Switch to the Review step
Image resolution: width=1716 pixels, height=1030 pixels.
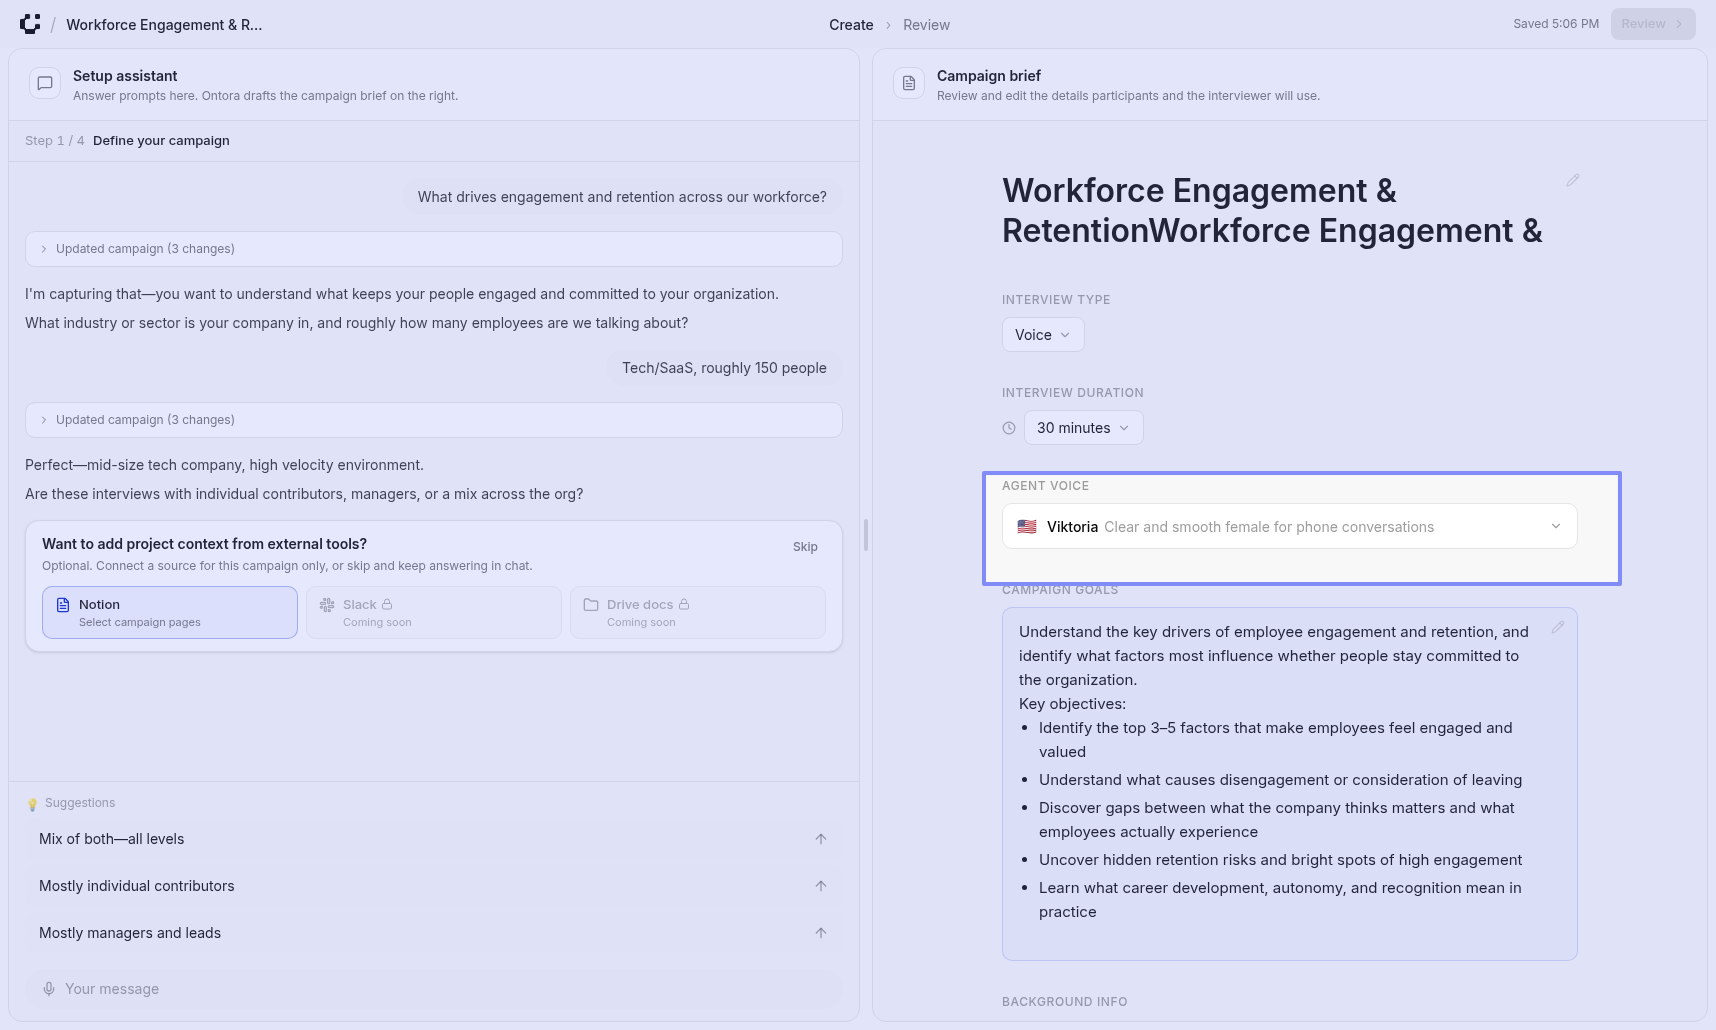926,25
